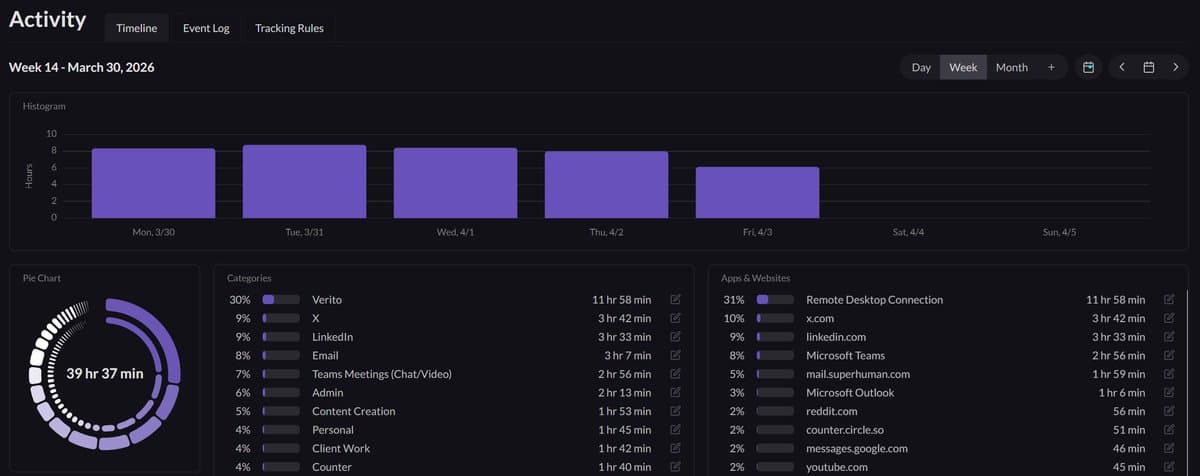Click edit icon for Content Creation category
The height and width of the screenshot is (476, 1200).
tap(675, 411)
